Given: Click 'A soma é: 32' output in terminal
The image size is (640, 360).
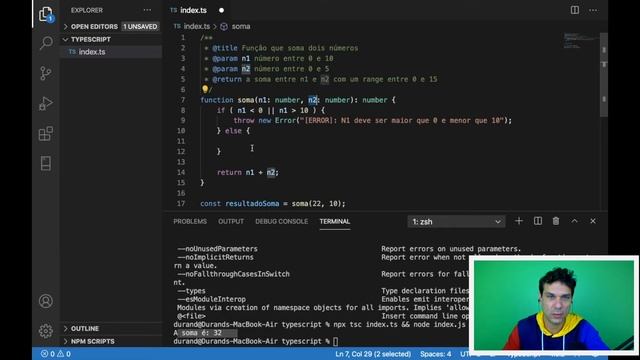Looking at the screenshot, I should tap(198, 333).
